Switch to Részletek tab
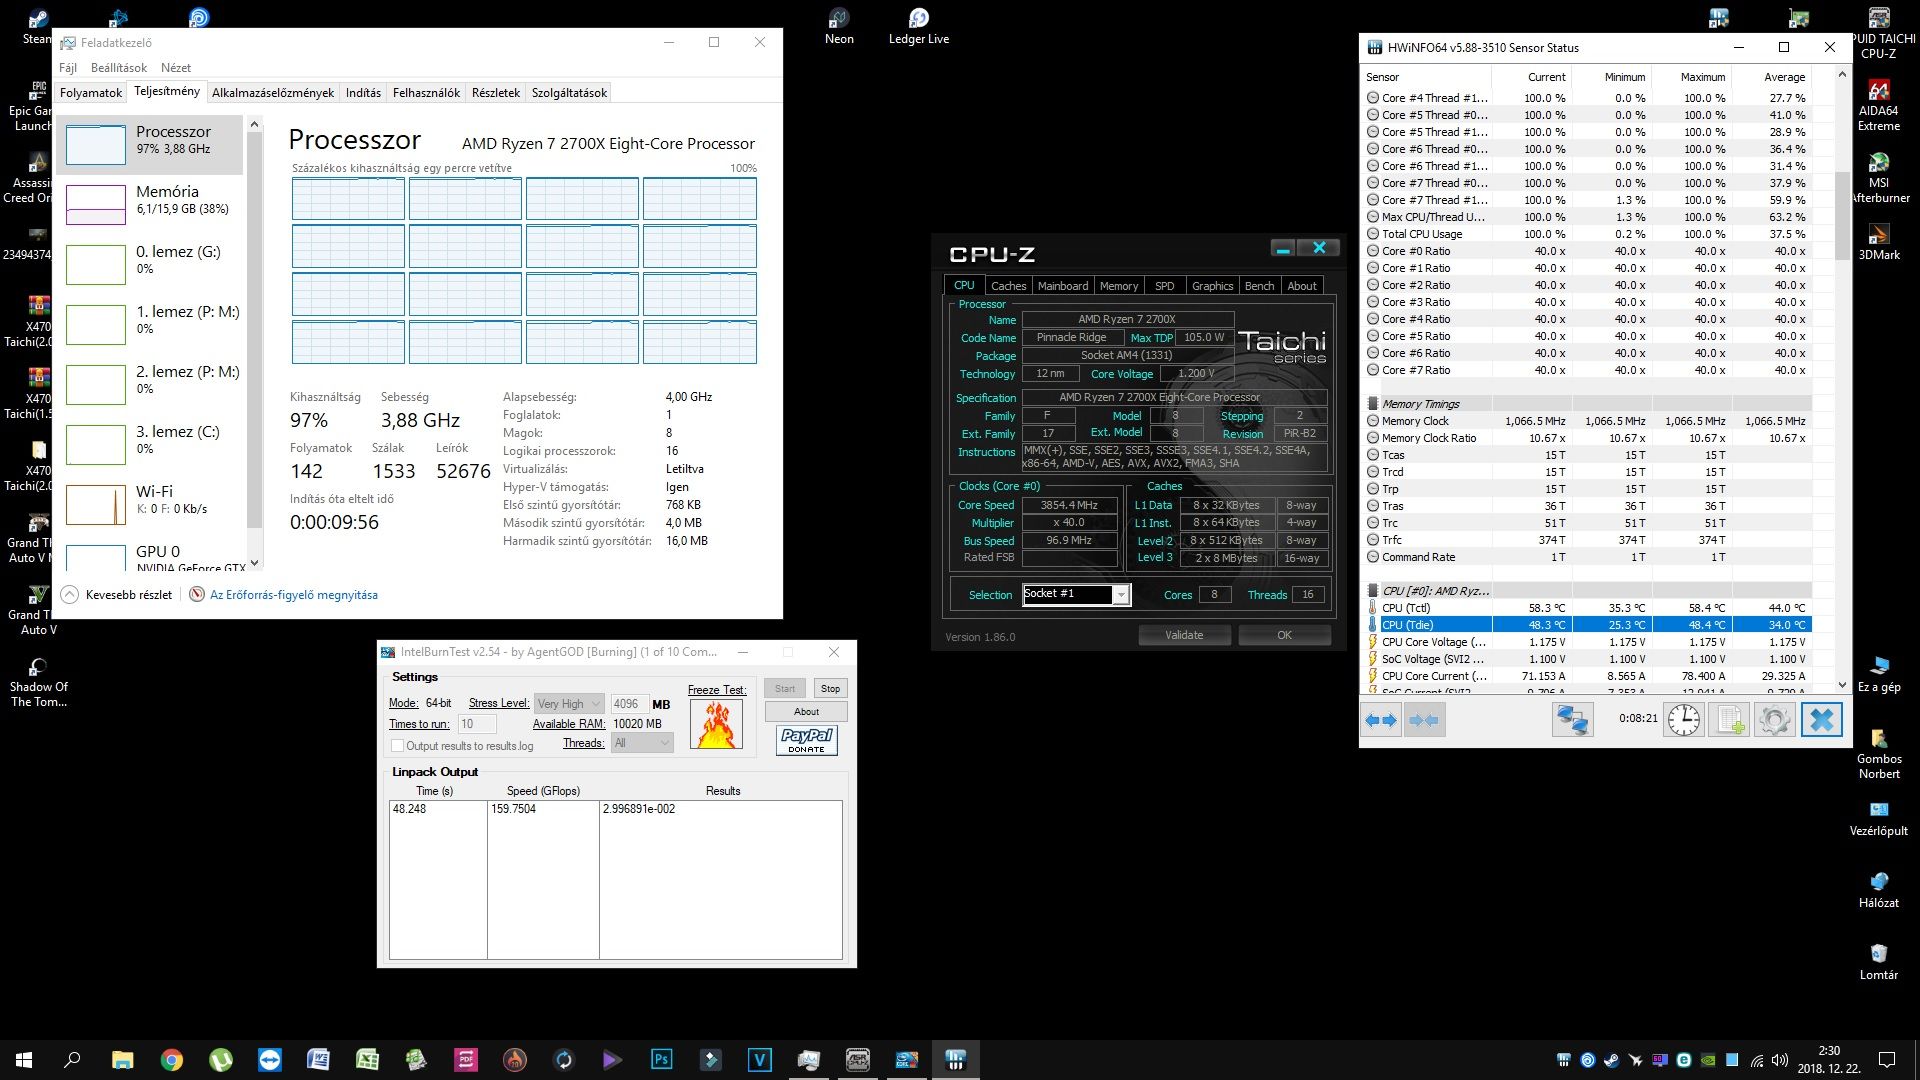 [496, 93]
